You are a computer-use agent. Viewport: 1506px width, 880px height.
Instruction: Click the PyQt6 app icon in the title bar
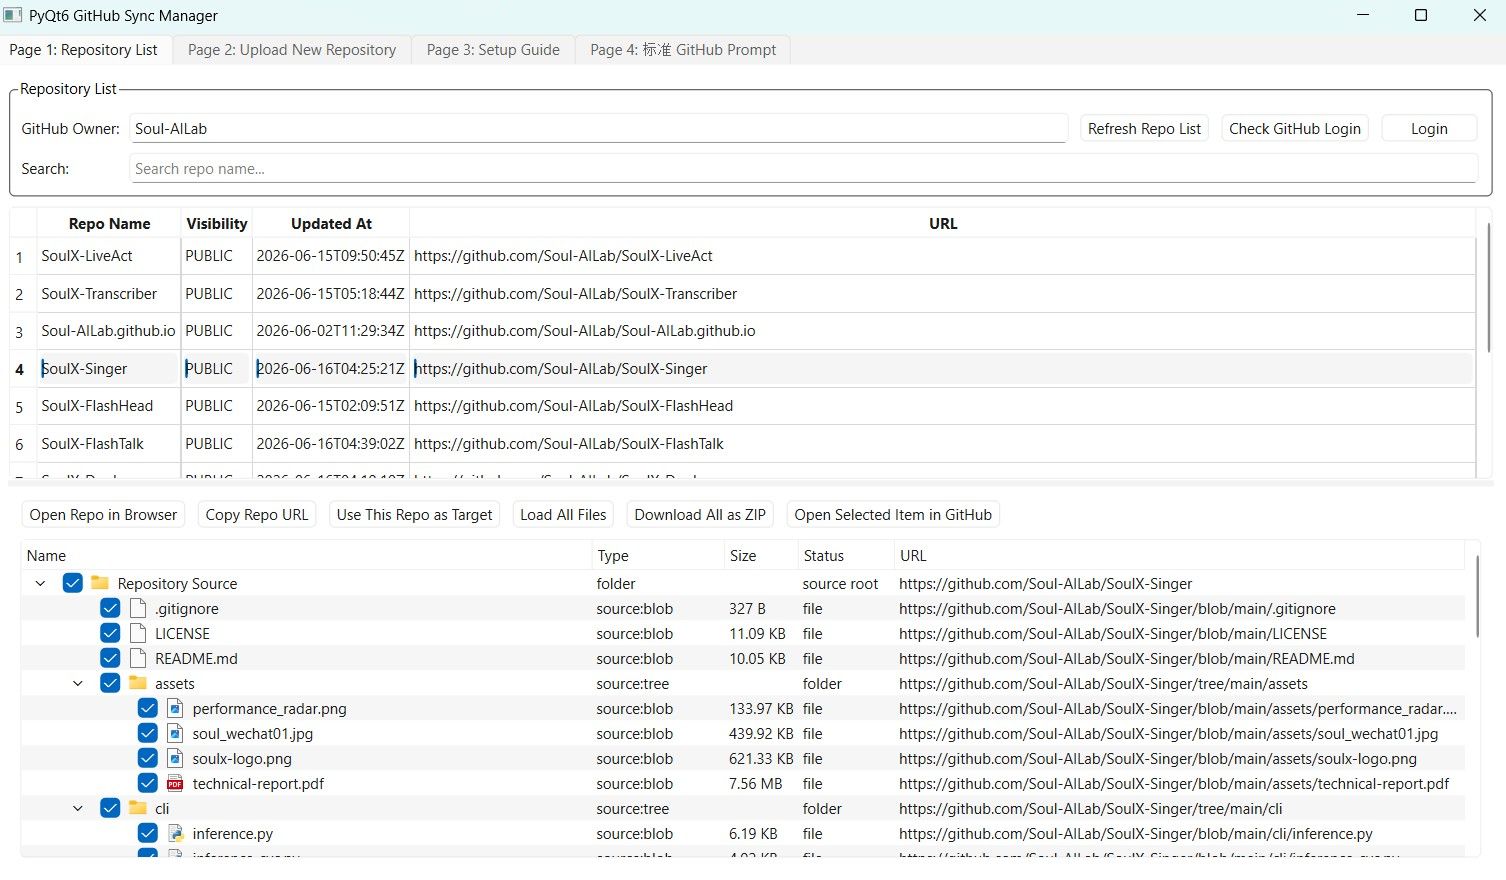13,15
